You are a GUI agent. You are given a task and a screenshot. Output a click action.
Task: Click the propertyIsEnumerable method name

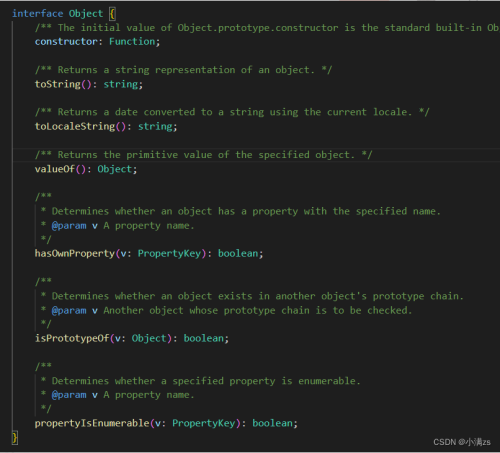[92, 423]
